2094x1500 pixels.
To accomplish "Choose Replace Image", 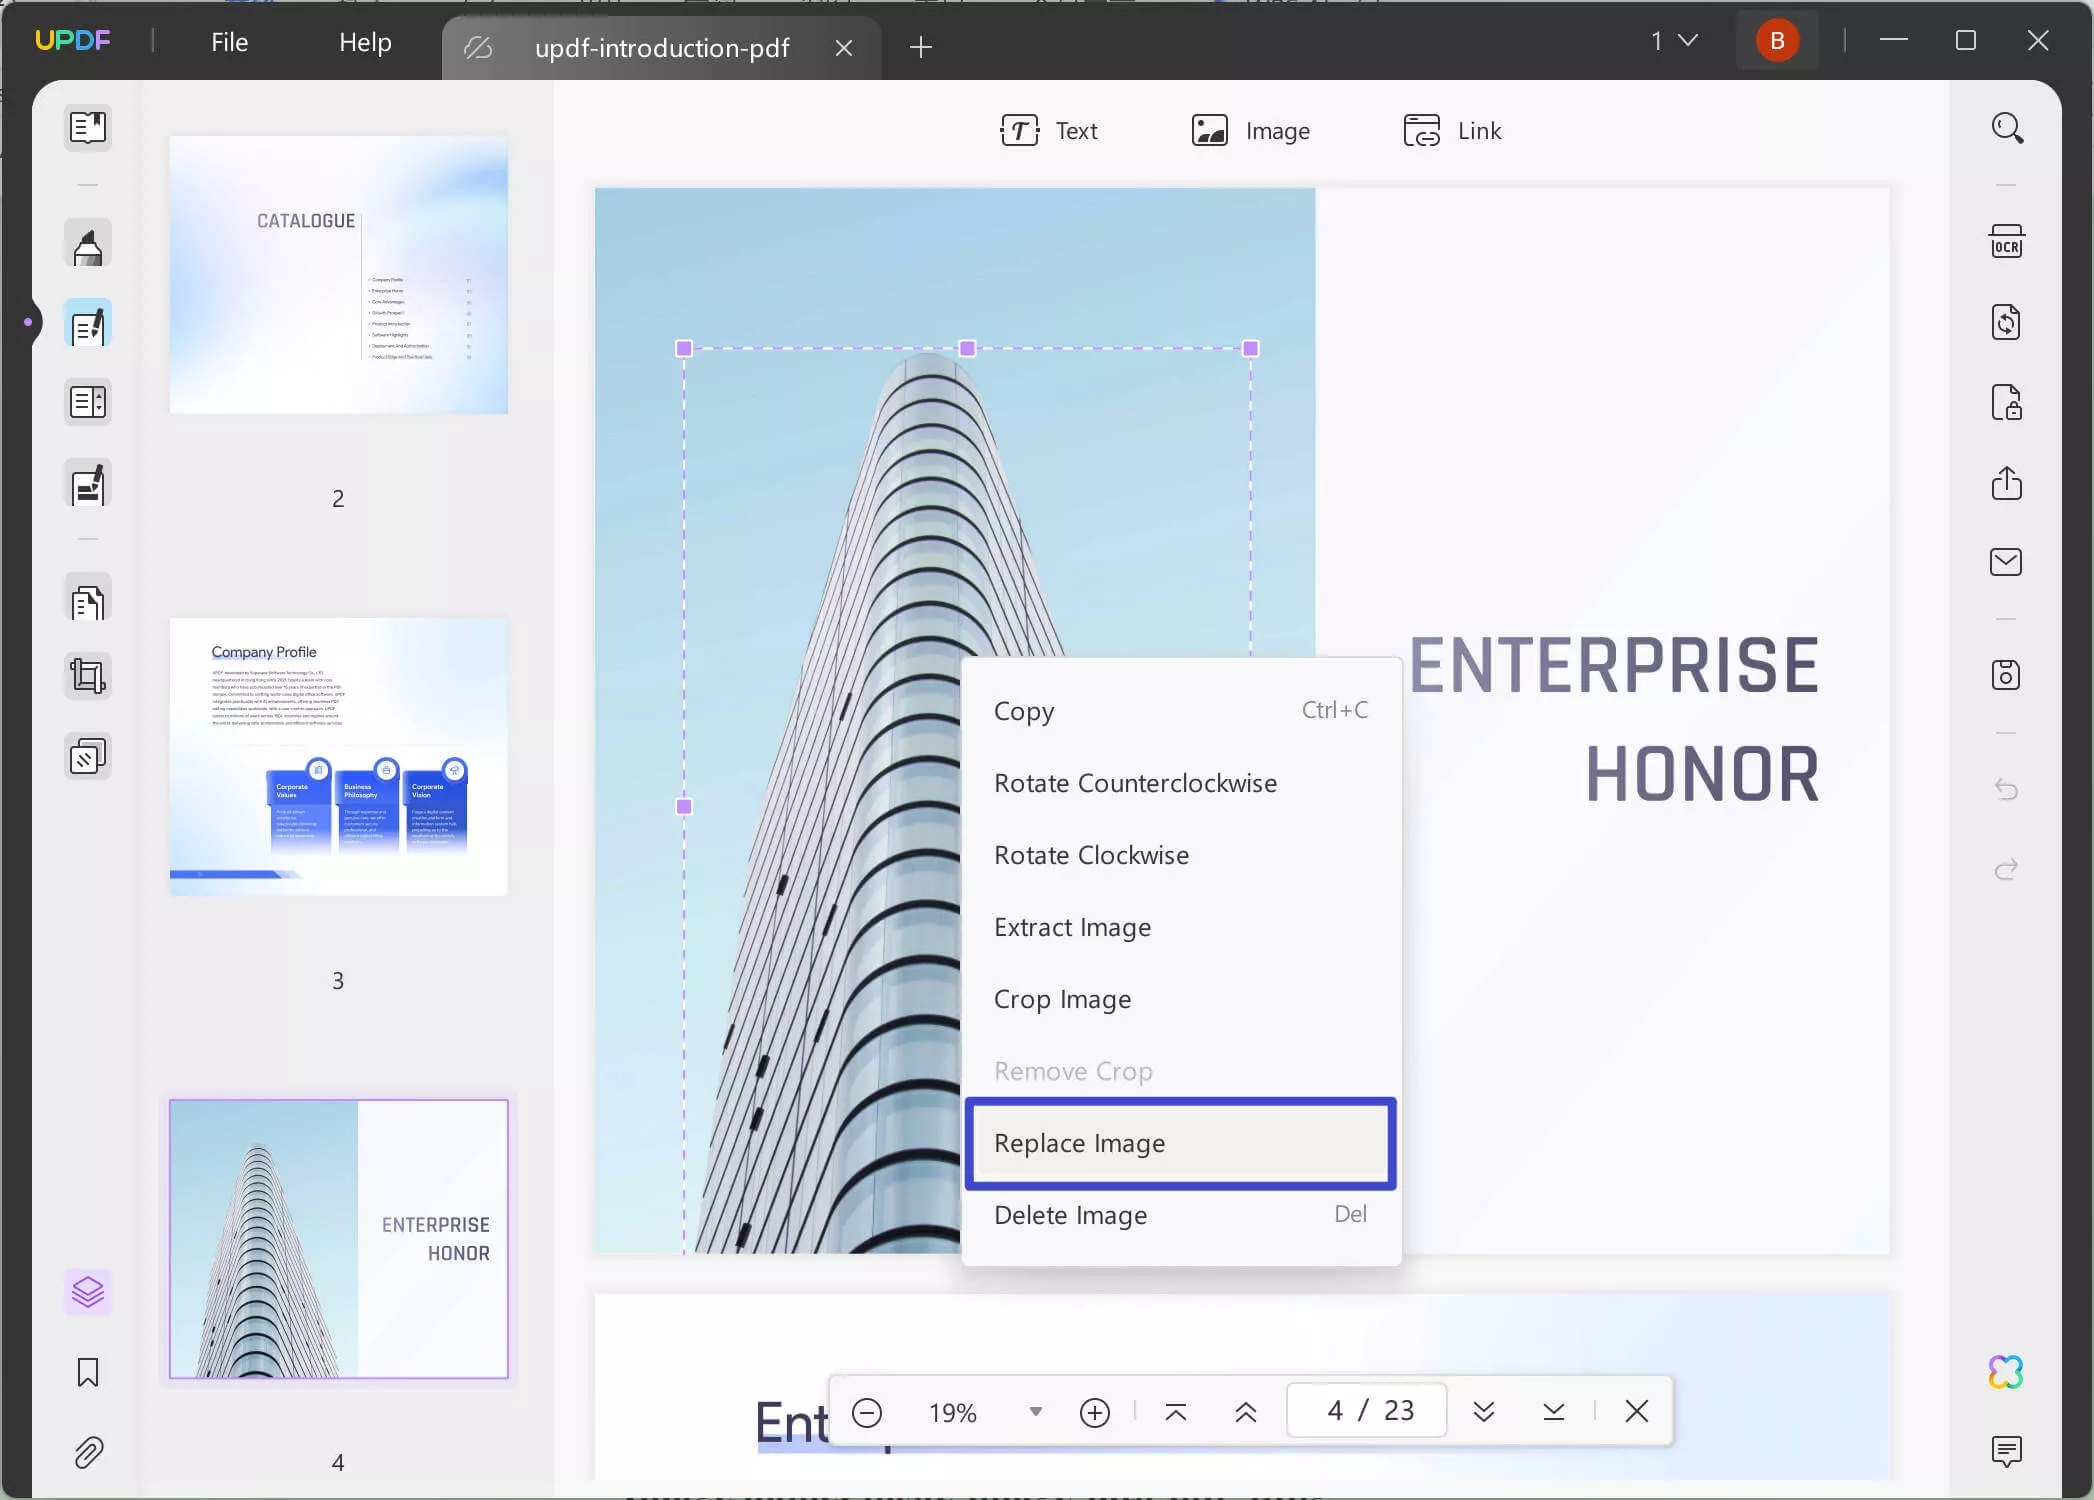I will coord(1181,1143).
